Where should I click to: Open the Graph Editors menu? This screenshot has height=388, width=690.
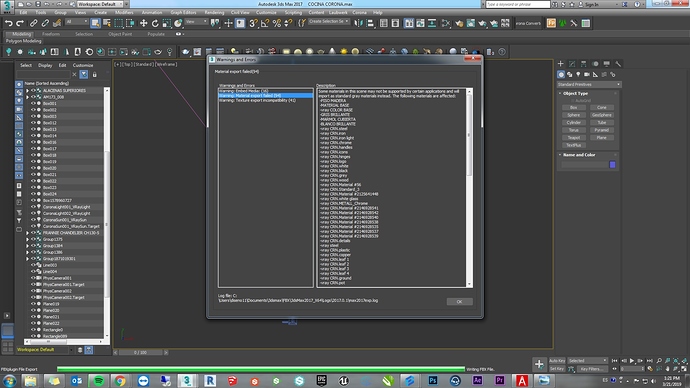pyautogui.click(x=183, y=12)
